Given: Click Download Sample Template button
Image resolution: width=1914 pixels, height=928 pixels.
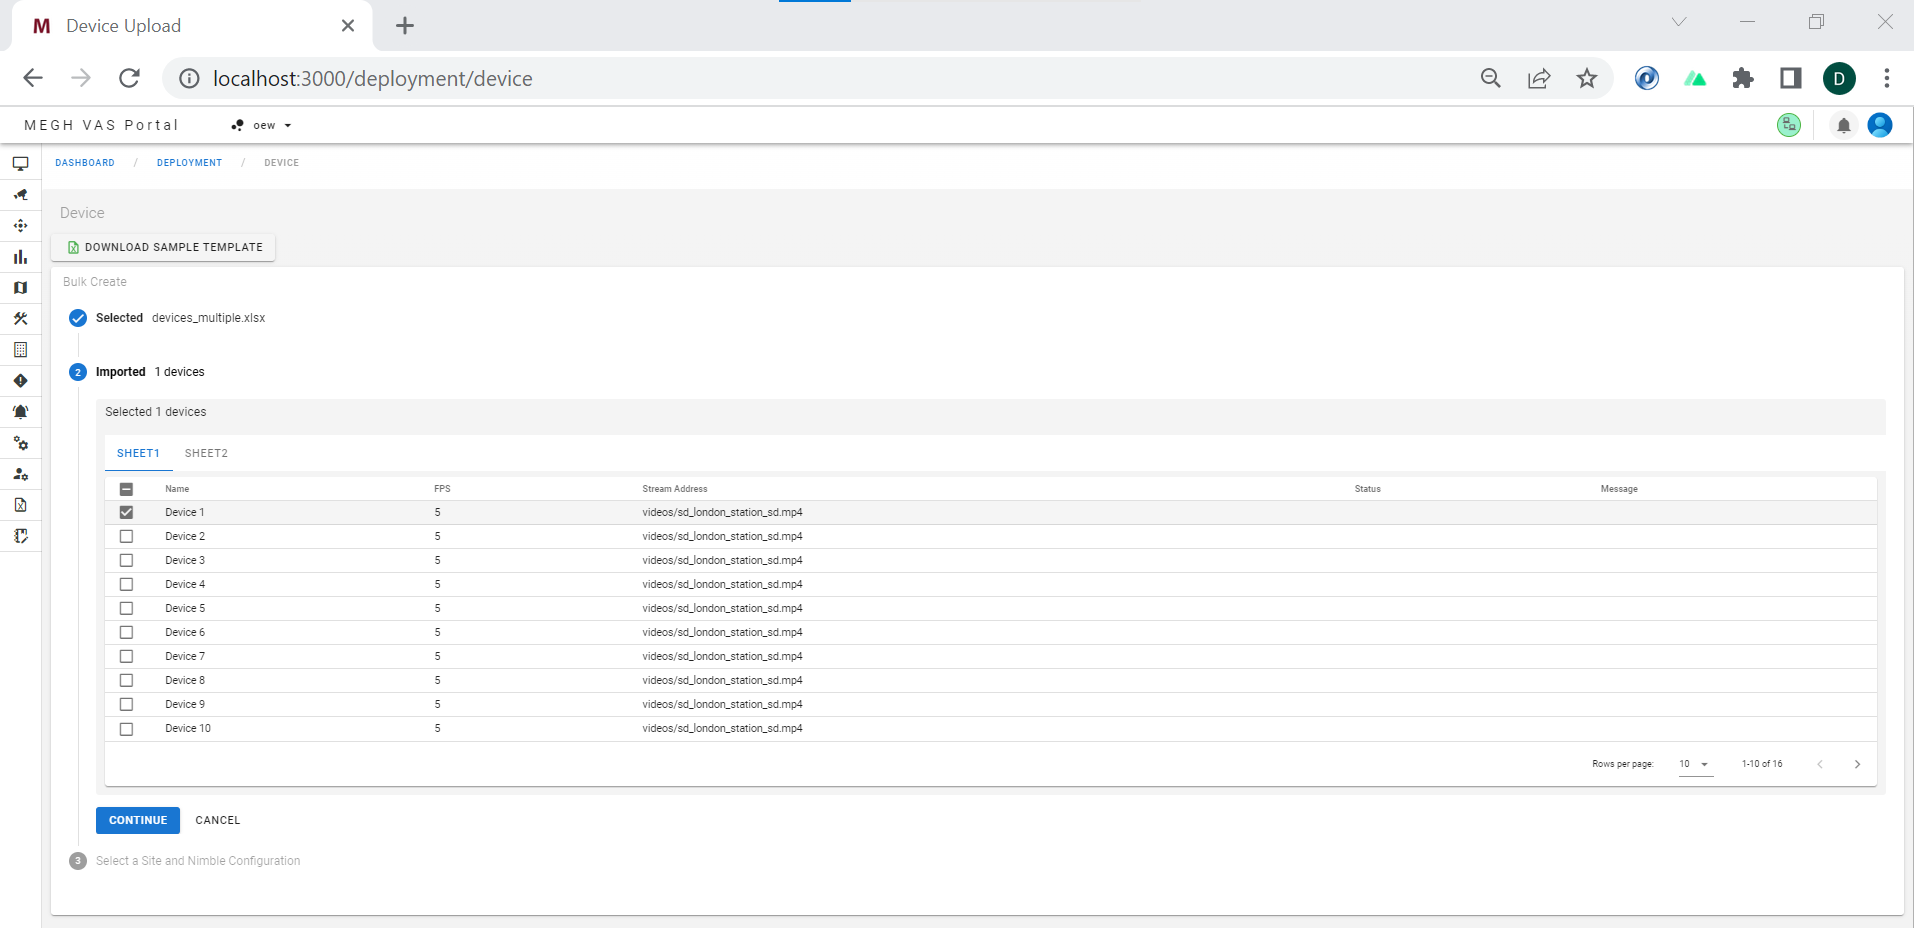Looking at the screenshot, I should [164, 247].
